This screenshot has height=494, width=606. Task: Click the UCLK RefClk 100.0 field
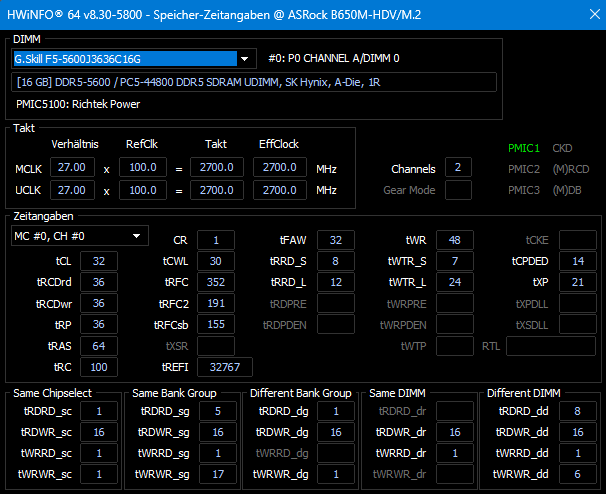[143, 190]
